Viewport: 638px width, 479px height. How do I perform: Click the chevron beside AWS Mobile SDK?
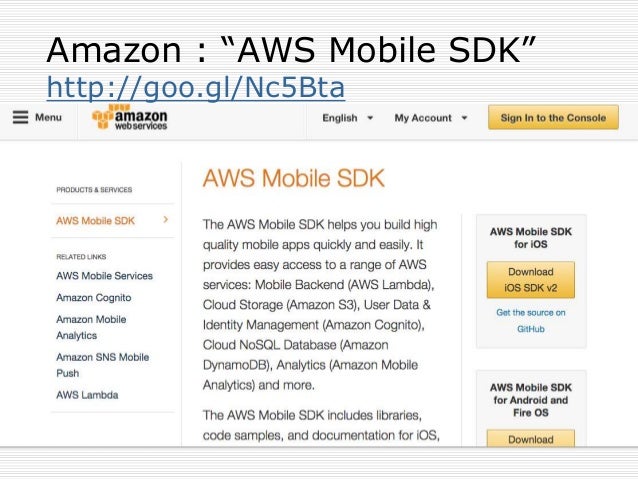point(166,220)
